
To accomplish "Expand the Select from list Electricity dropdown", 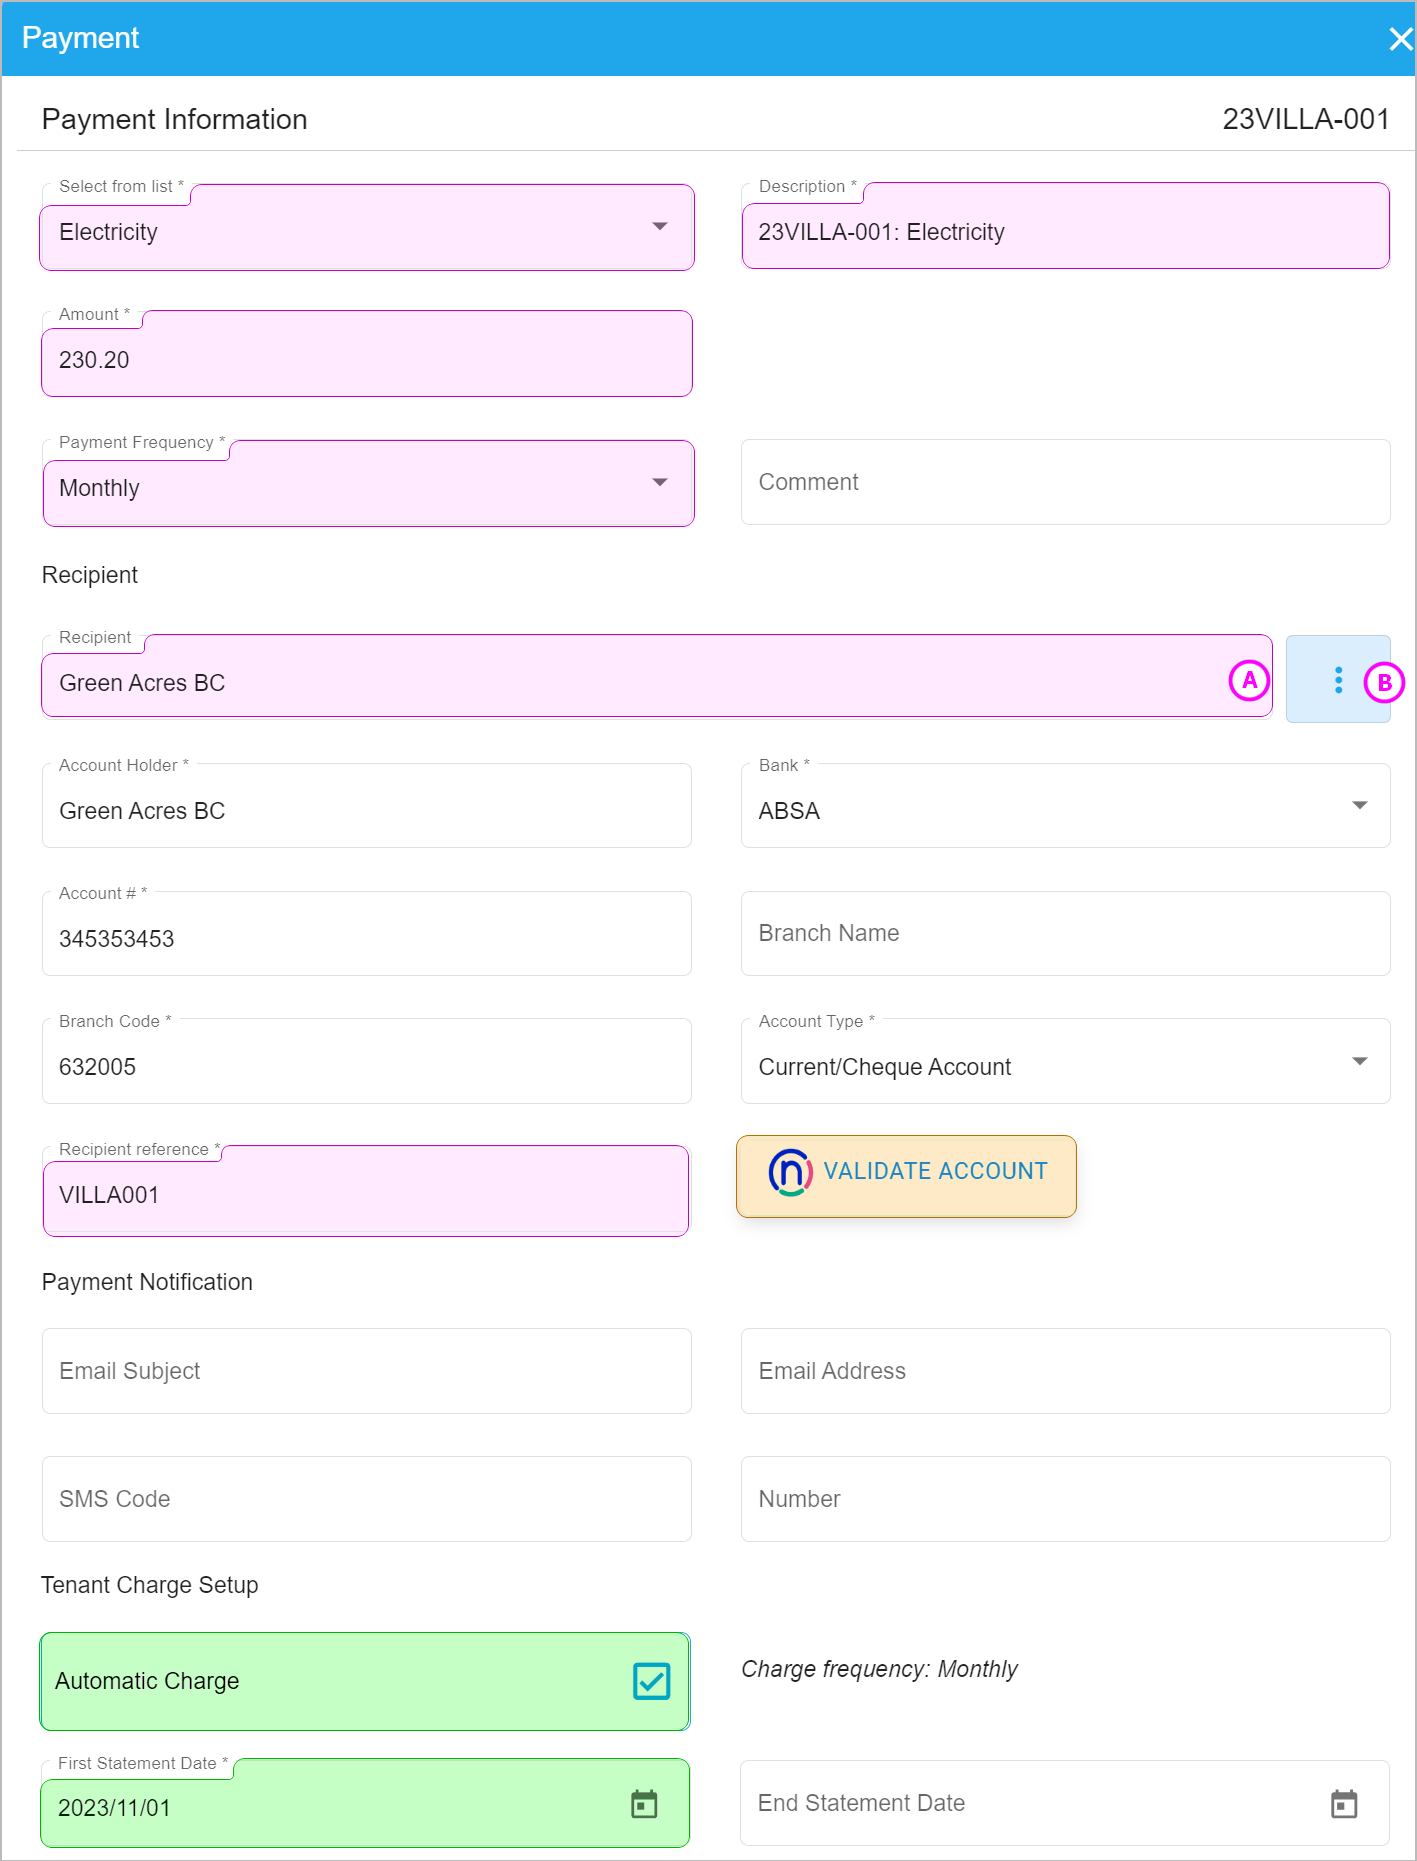I will pyautogui.click(x=367, y=228).
